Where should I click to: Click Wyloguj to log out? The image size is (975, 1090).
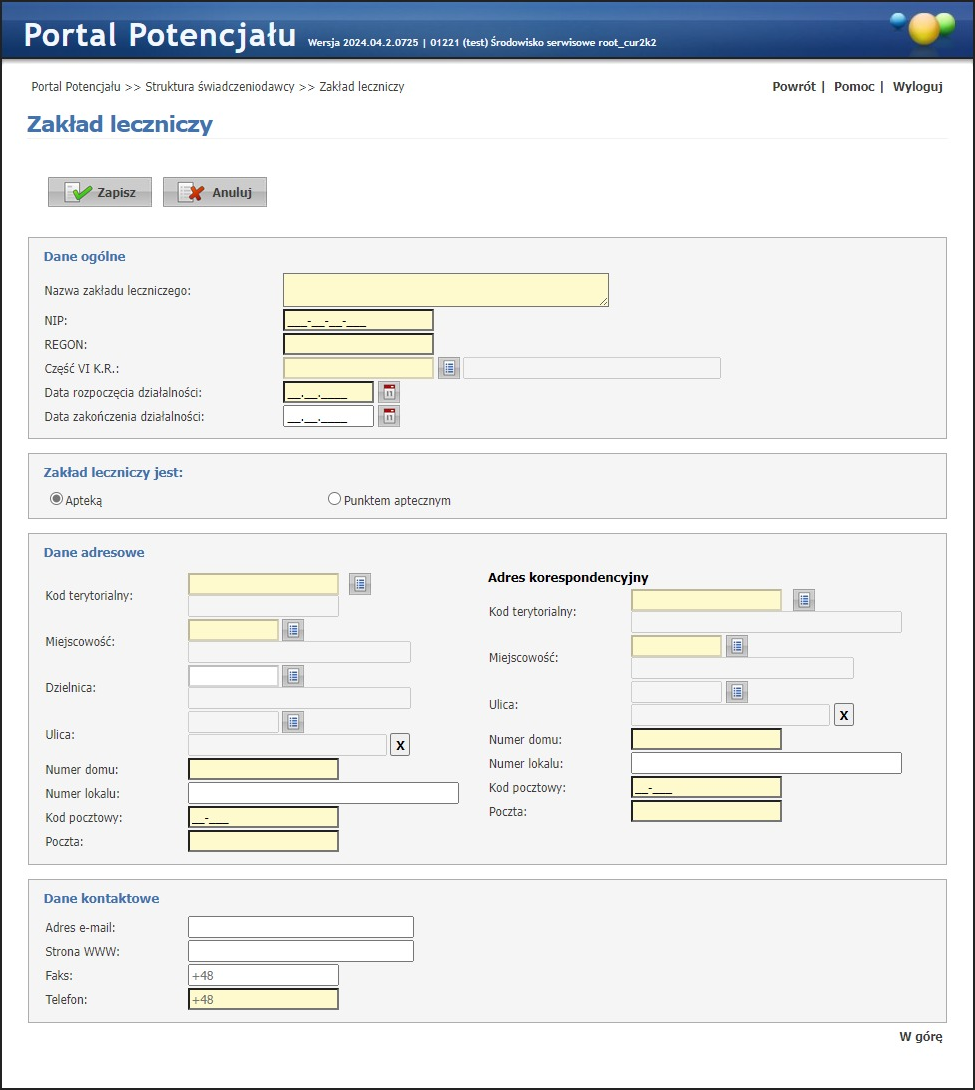[917, 87]
